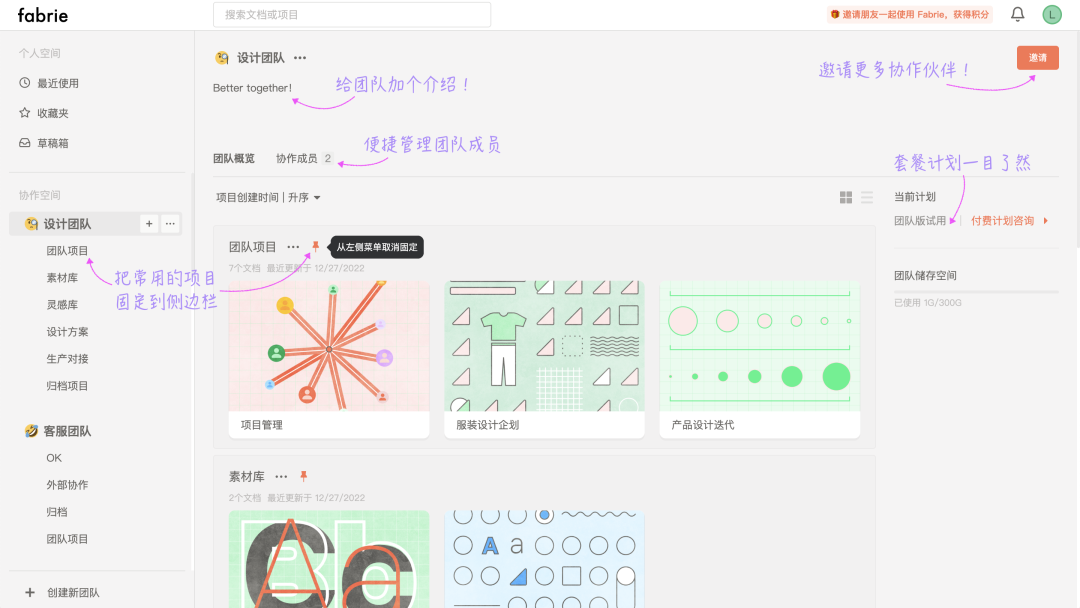The height and width of the screenshot is (608, 1080).
Task: Click the 素材库 section title
Action: pyautogui.click(x=247, y=476)
